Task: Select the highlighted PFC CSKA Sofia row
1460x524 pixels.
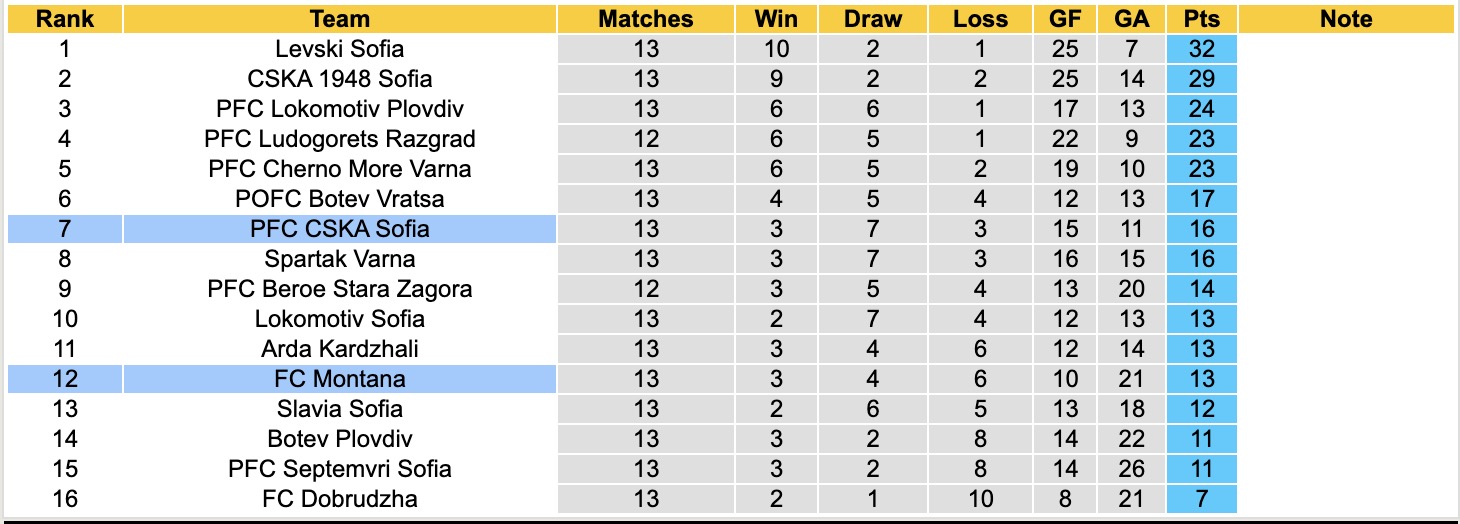Action: click(x=339, y=229)
